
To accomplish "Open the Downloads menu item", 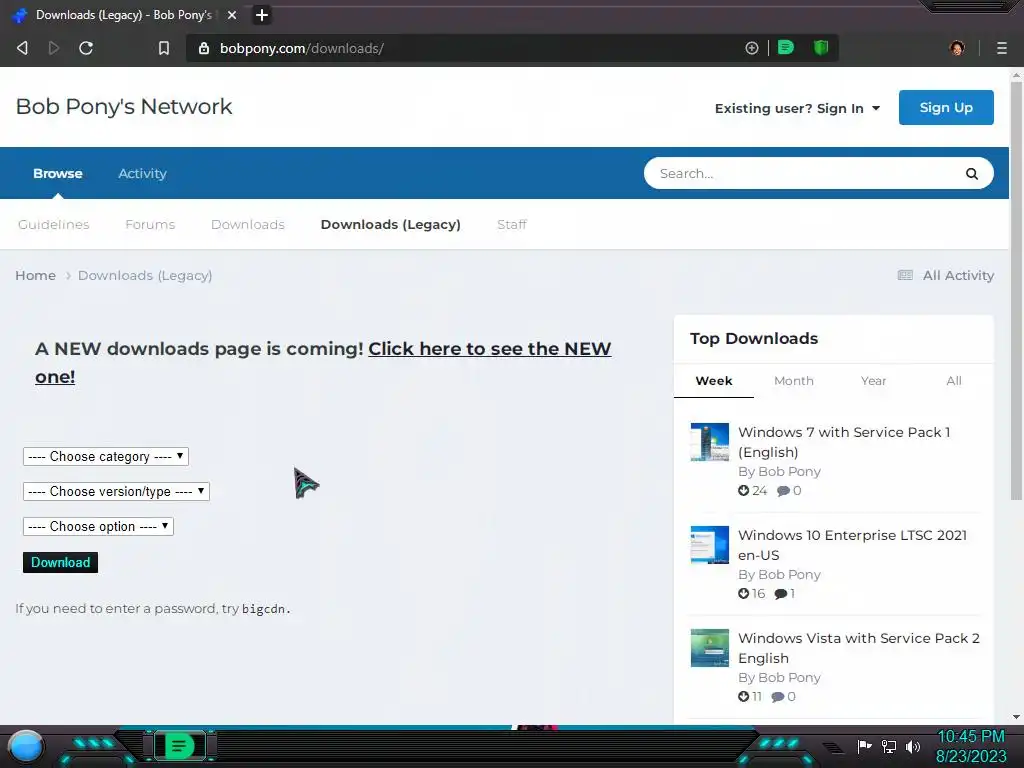I will pos(248,225).
